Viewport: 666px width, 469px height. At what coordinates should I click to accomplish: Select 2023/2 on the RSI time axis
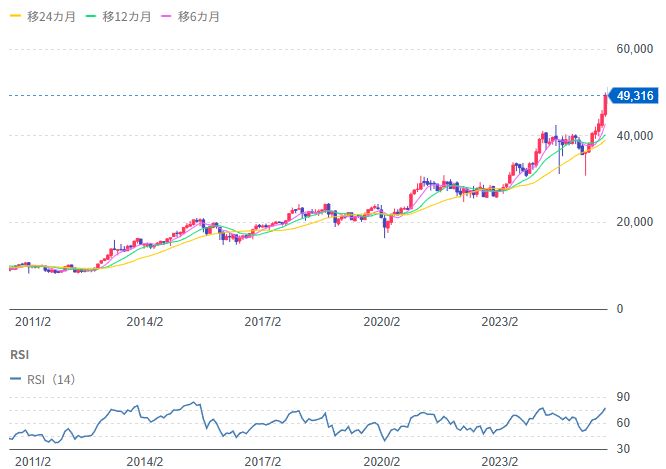click(500, 461)
